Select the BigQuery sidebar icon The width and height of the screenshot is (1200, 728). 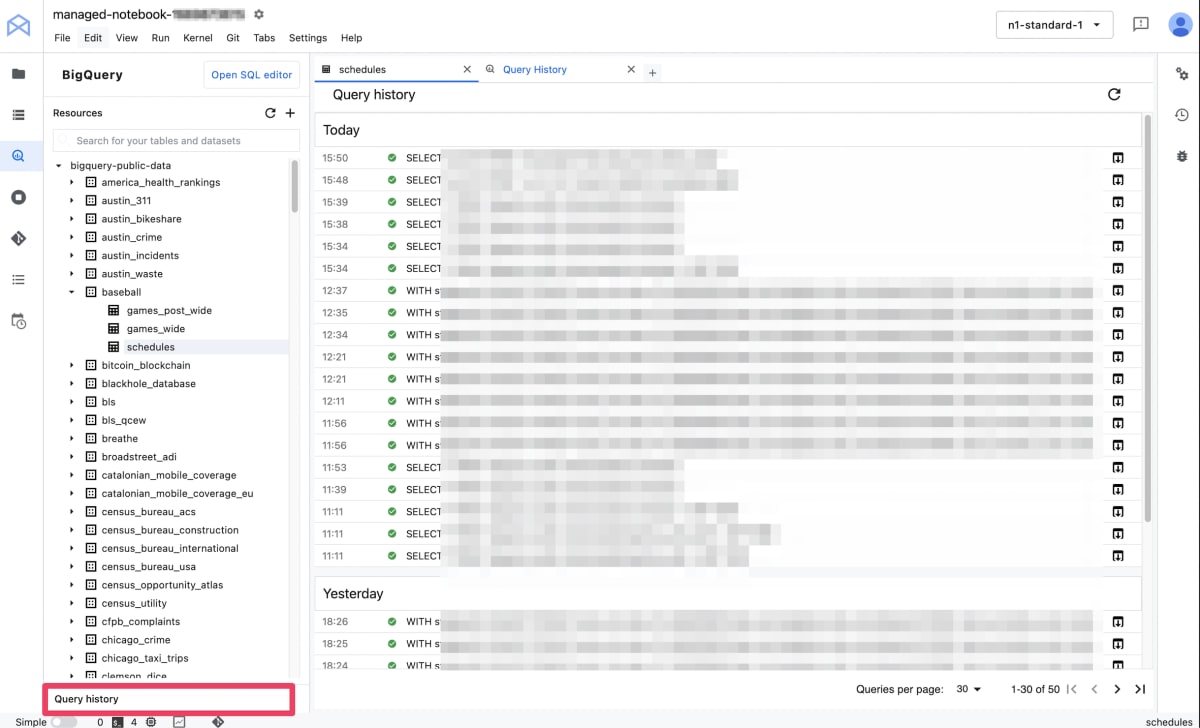(x=18, y=156)
